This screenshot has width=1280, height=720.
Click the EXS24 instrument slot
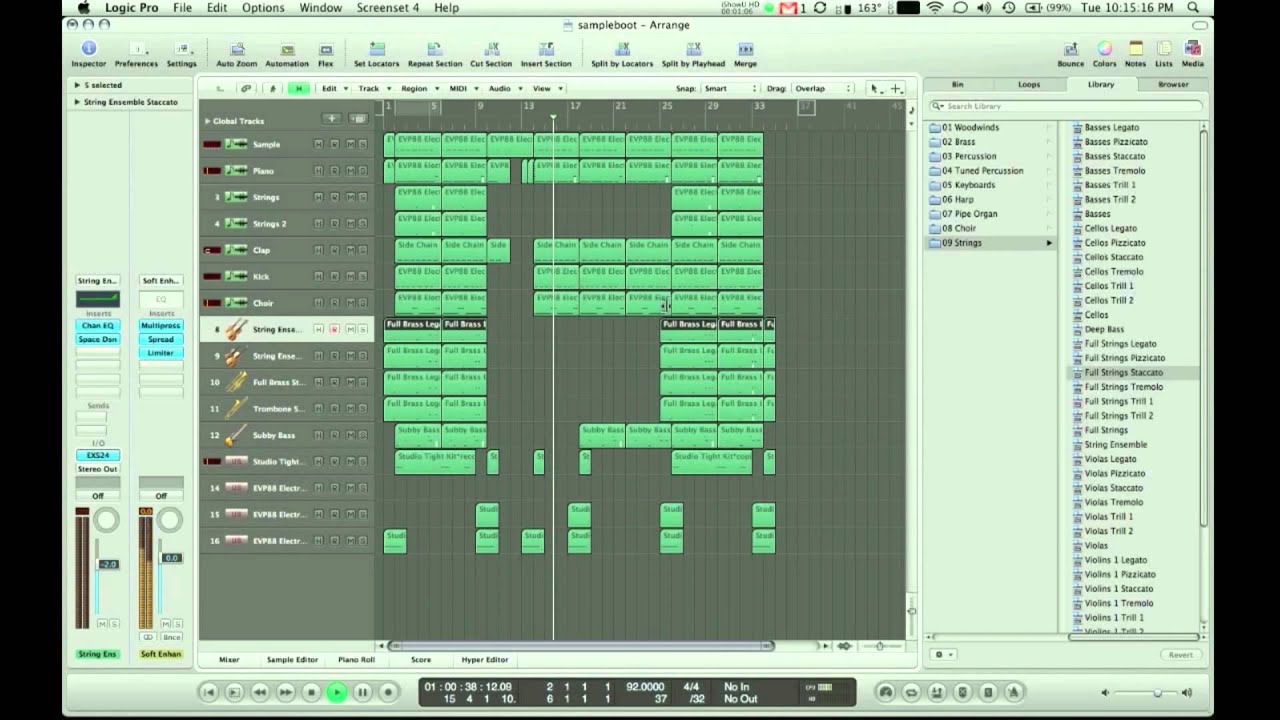click(98, 455)
